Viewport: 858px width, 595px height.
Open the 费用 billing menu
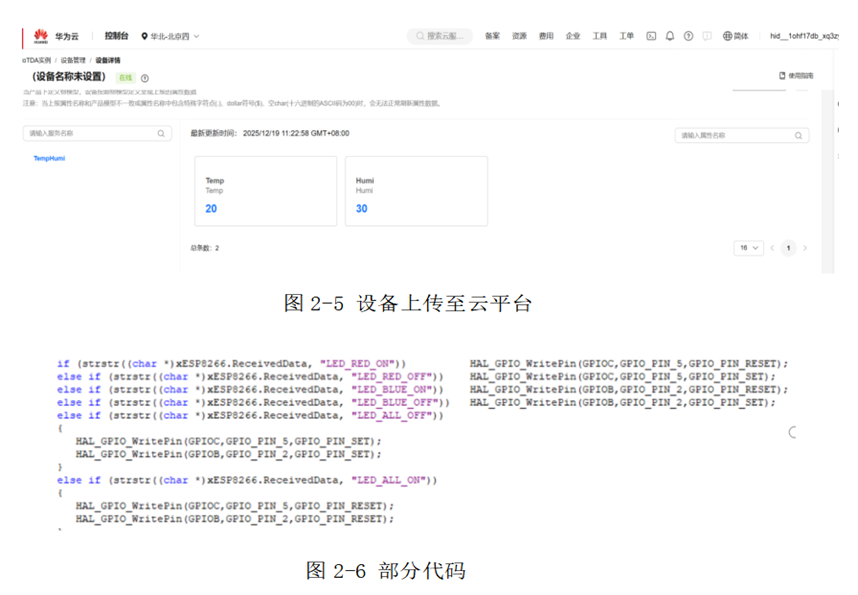pyautogui.click(x=546, y=36)
